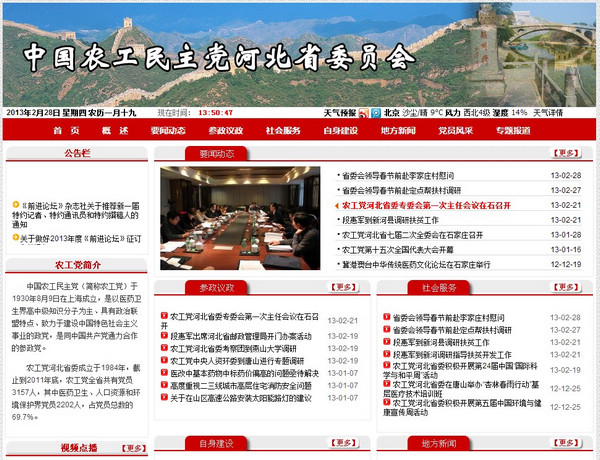Open 关于做好2013年度《前进论坛》征订 notice
Screen dimensions: 600x460
pyautogui.click(x=79, y=238)
